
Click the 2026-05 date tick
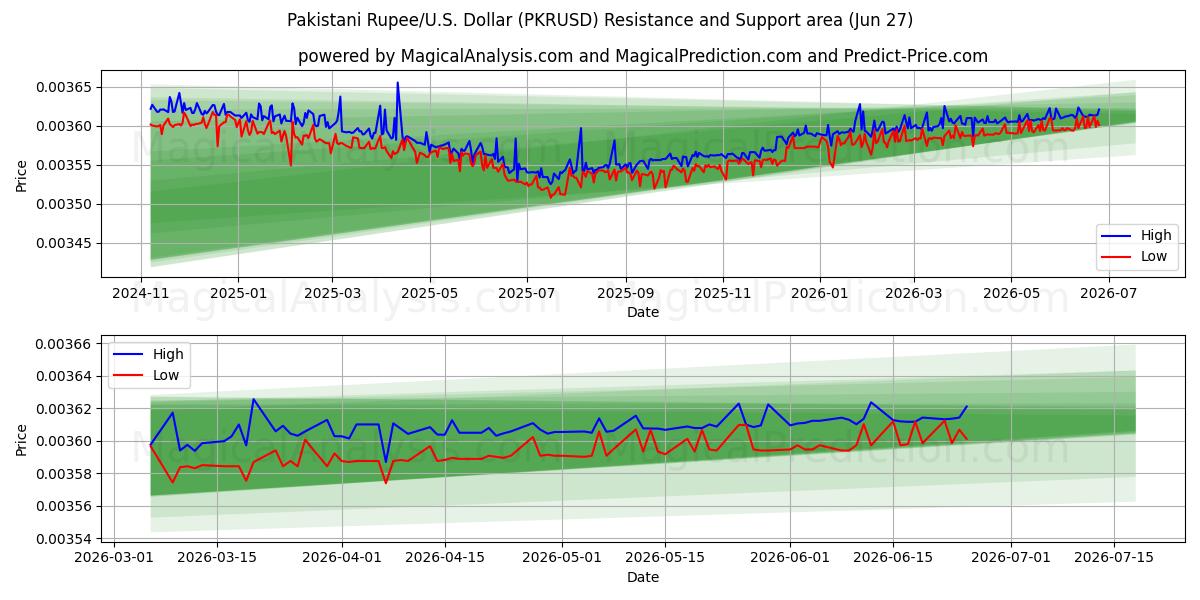pos(1011,293)
